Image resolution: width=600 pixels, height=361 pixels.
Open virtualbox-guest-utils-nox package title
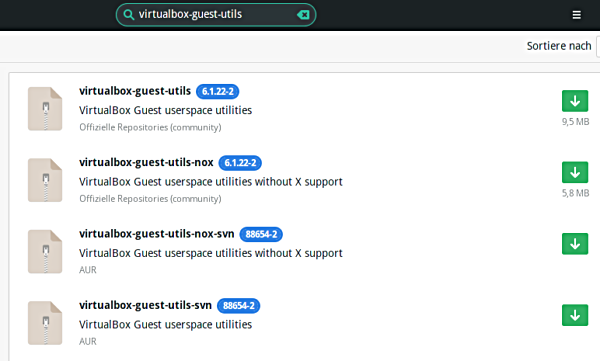[146, 162]
